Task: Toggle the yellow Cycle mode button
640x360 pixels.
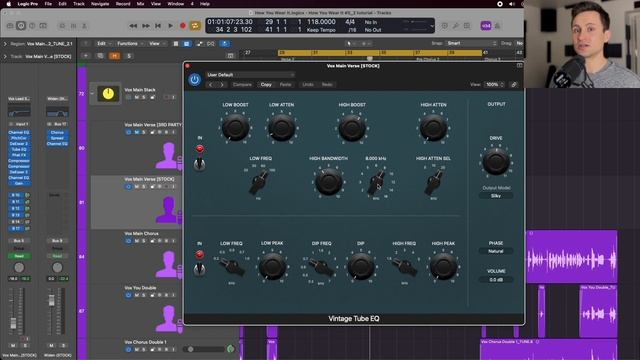Action: (195, 26)
